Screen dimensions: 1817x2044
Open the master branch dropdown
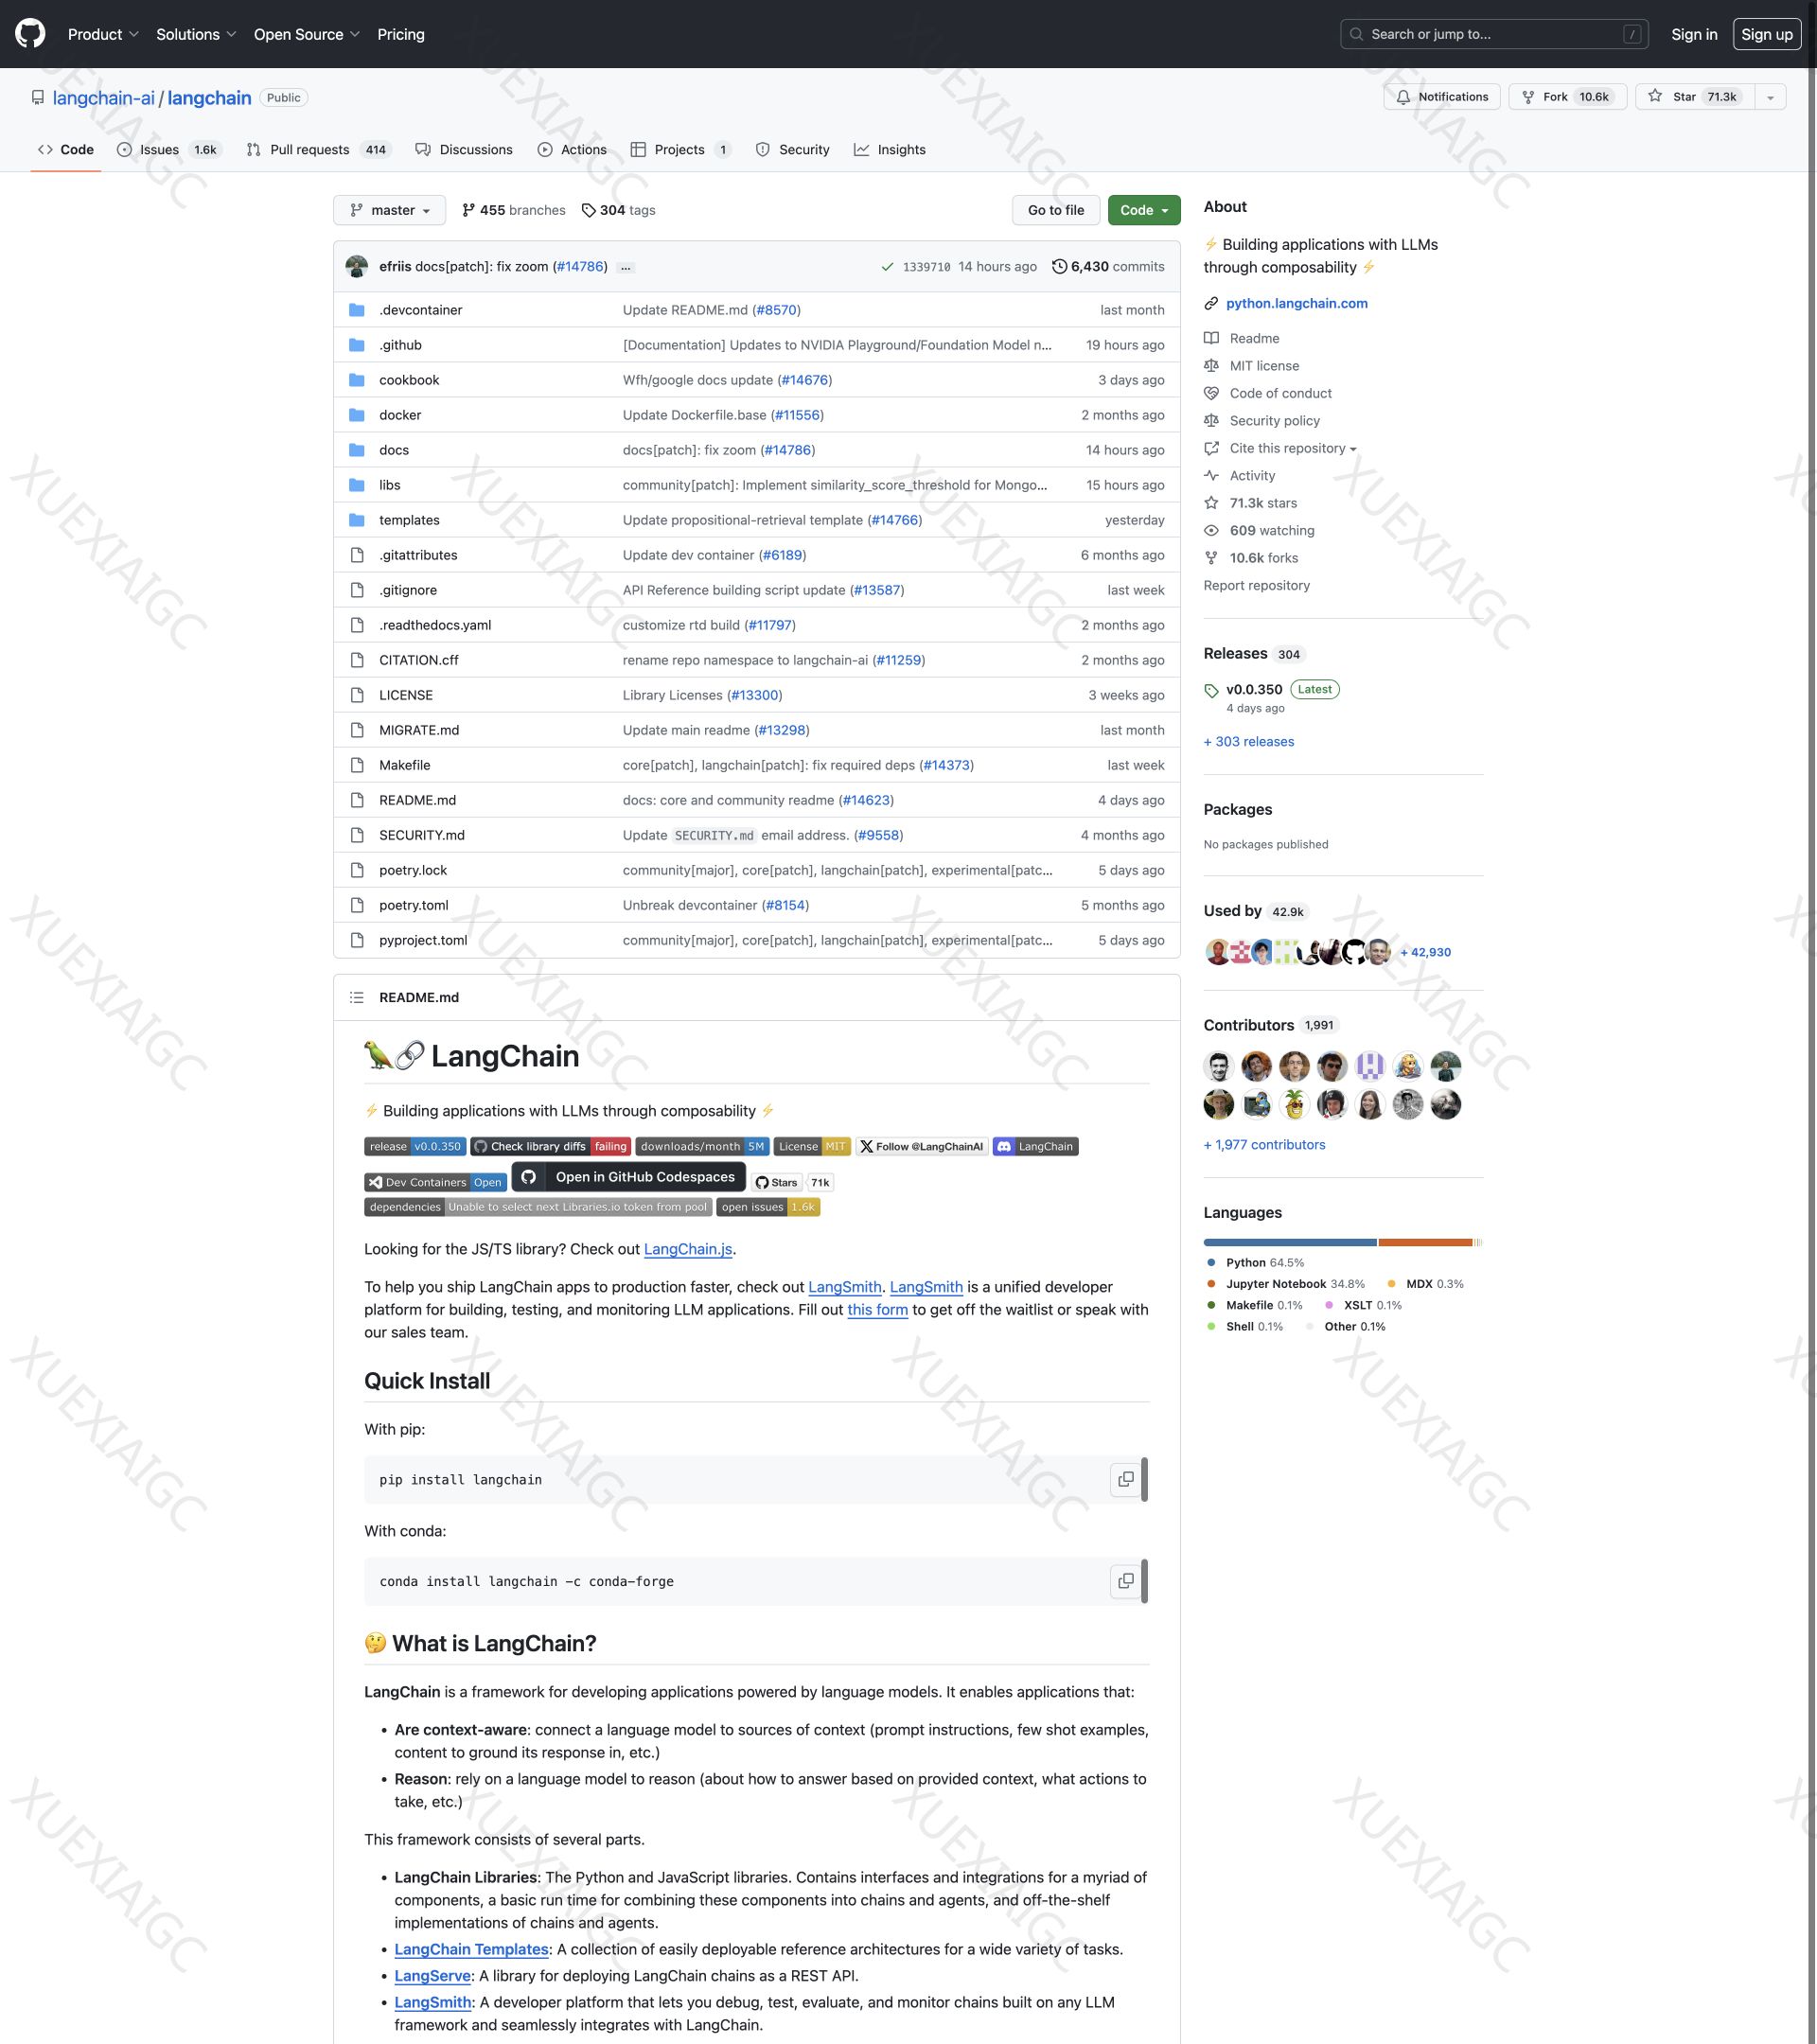(389, 210)
